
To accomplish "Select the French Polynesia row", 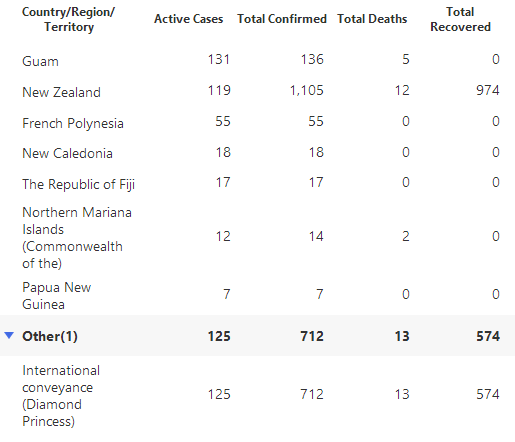I will tap(257, 122).
